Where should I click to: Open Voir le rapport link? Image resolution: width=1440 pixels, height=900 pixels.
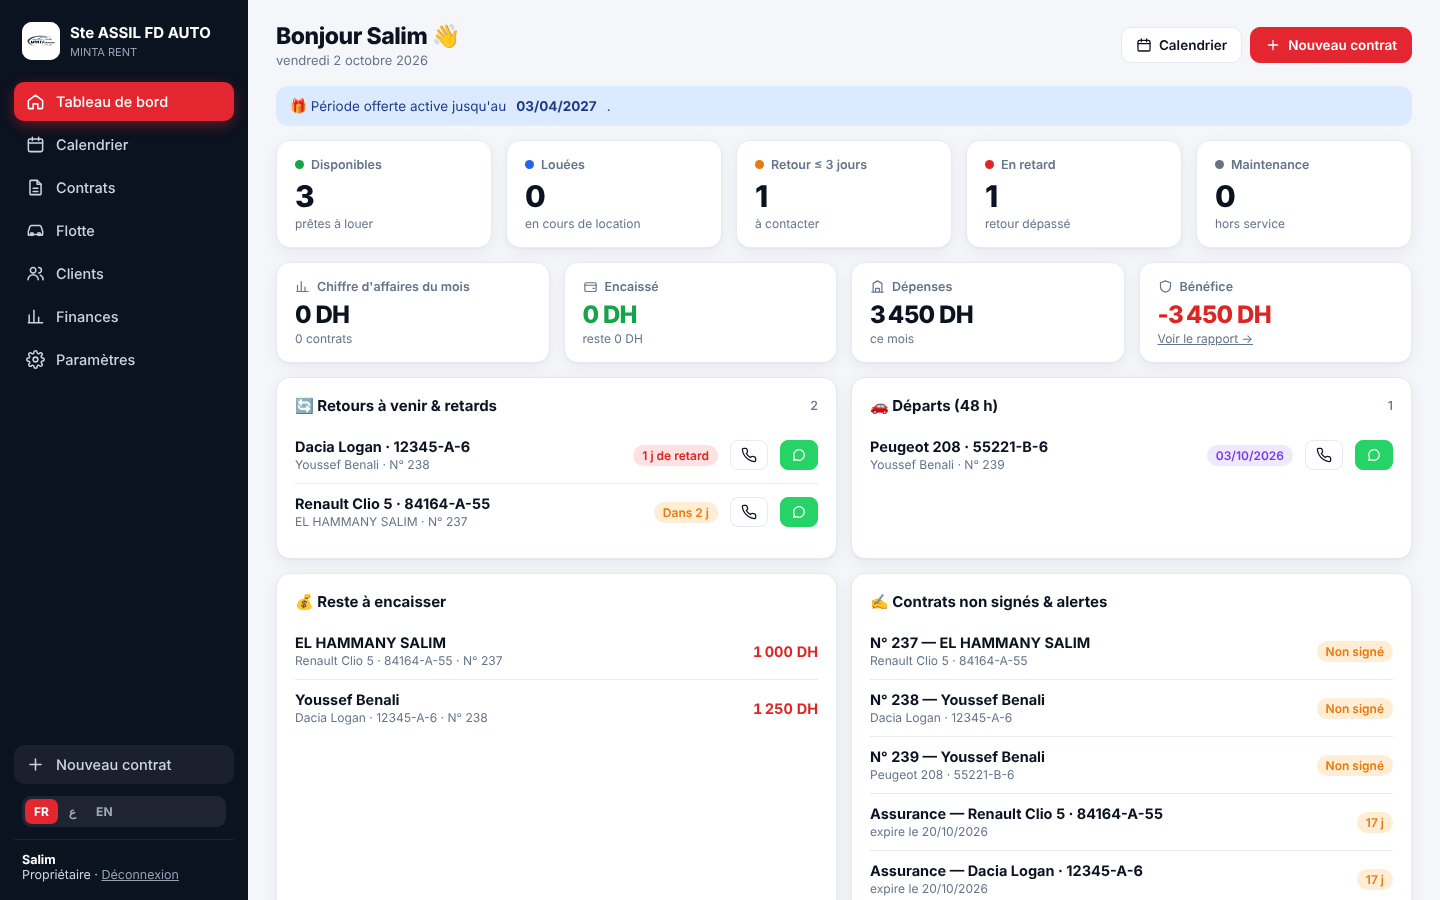pos(1205,339)
